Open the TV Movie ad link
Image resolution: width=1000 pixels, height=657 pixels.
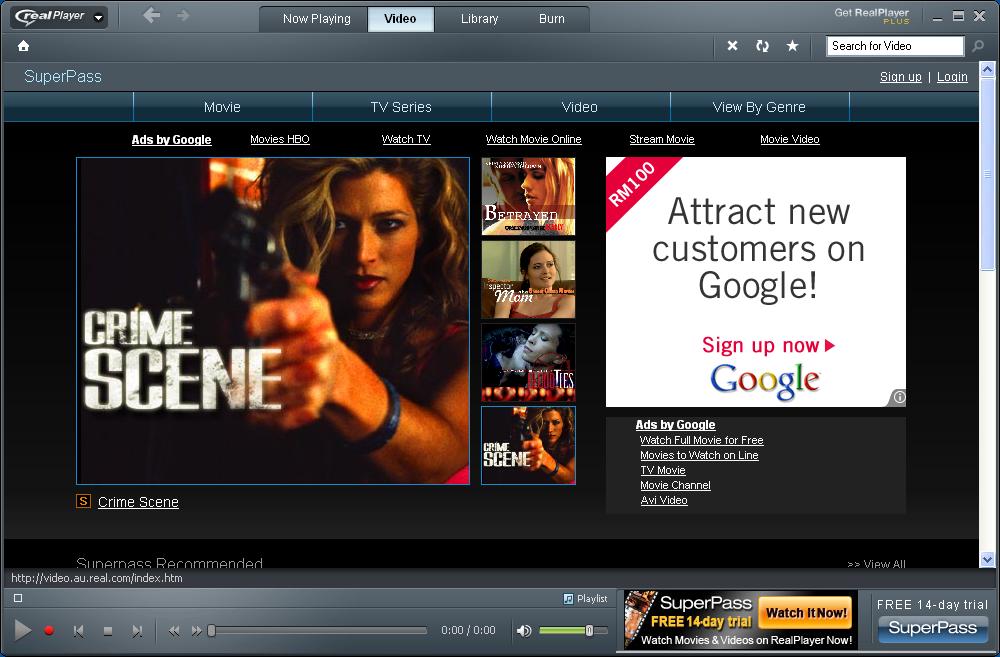pos(663,470)
